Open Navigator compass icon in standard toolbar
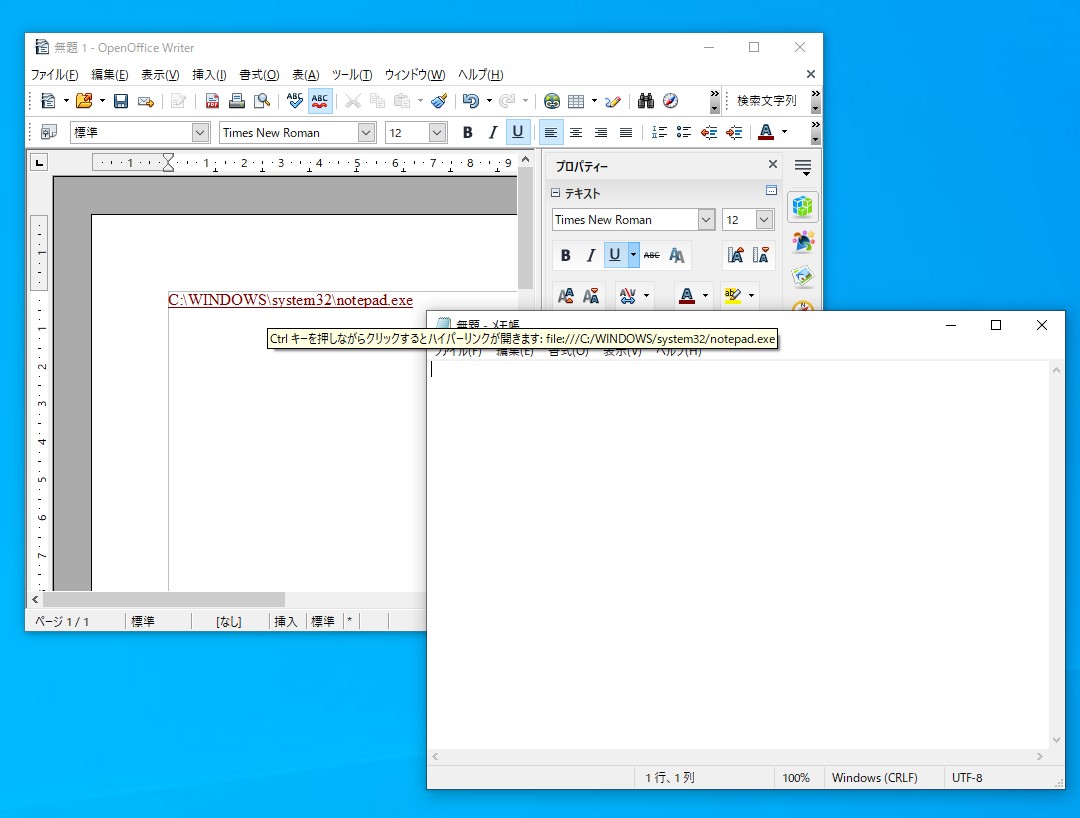1080x818 pixels. coord(670,101)
